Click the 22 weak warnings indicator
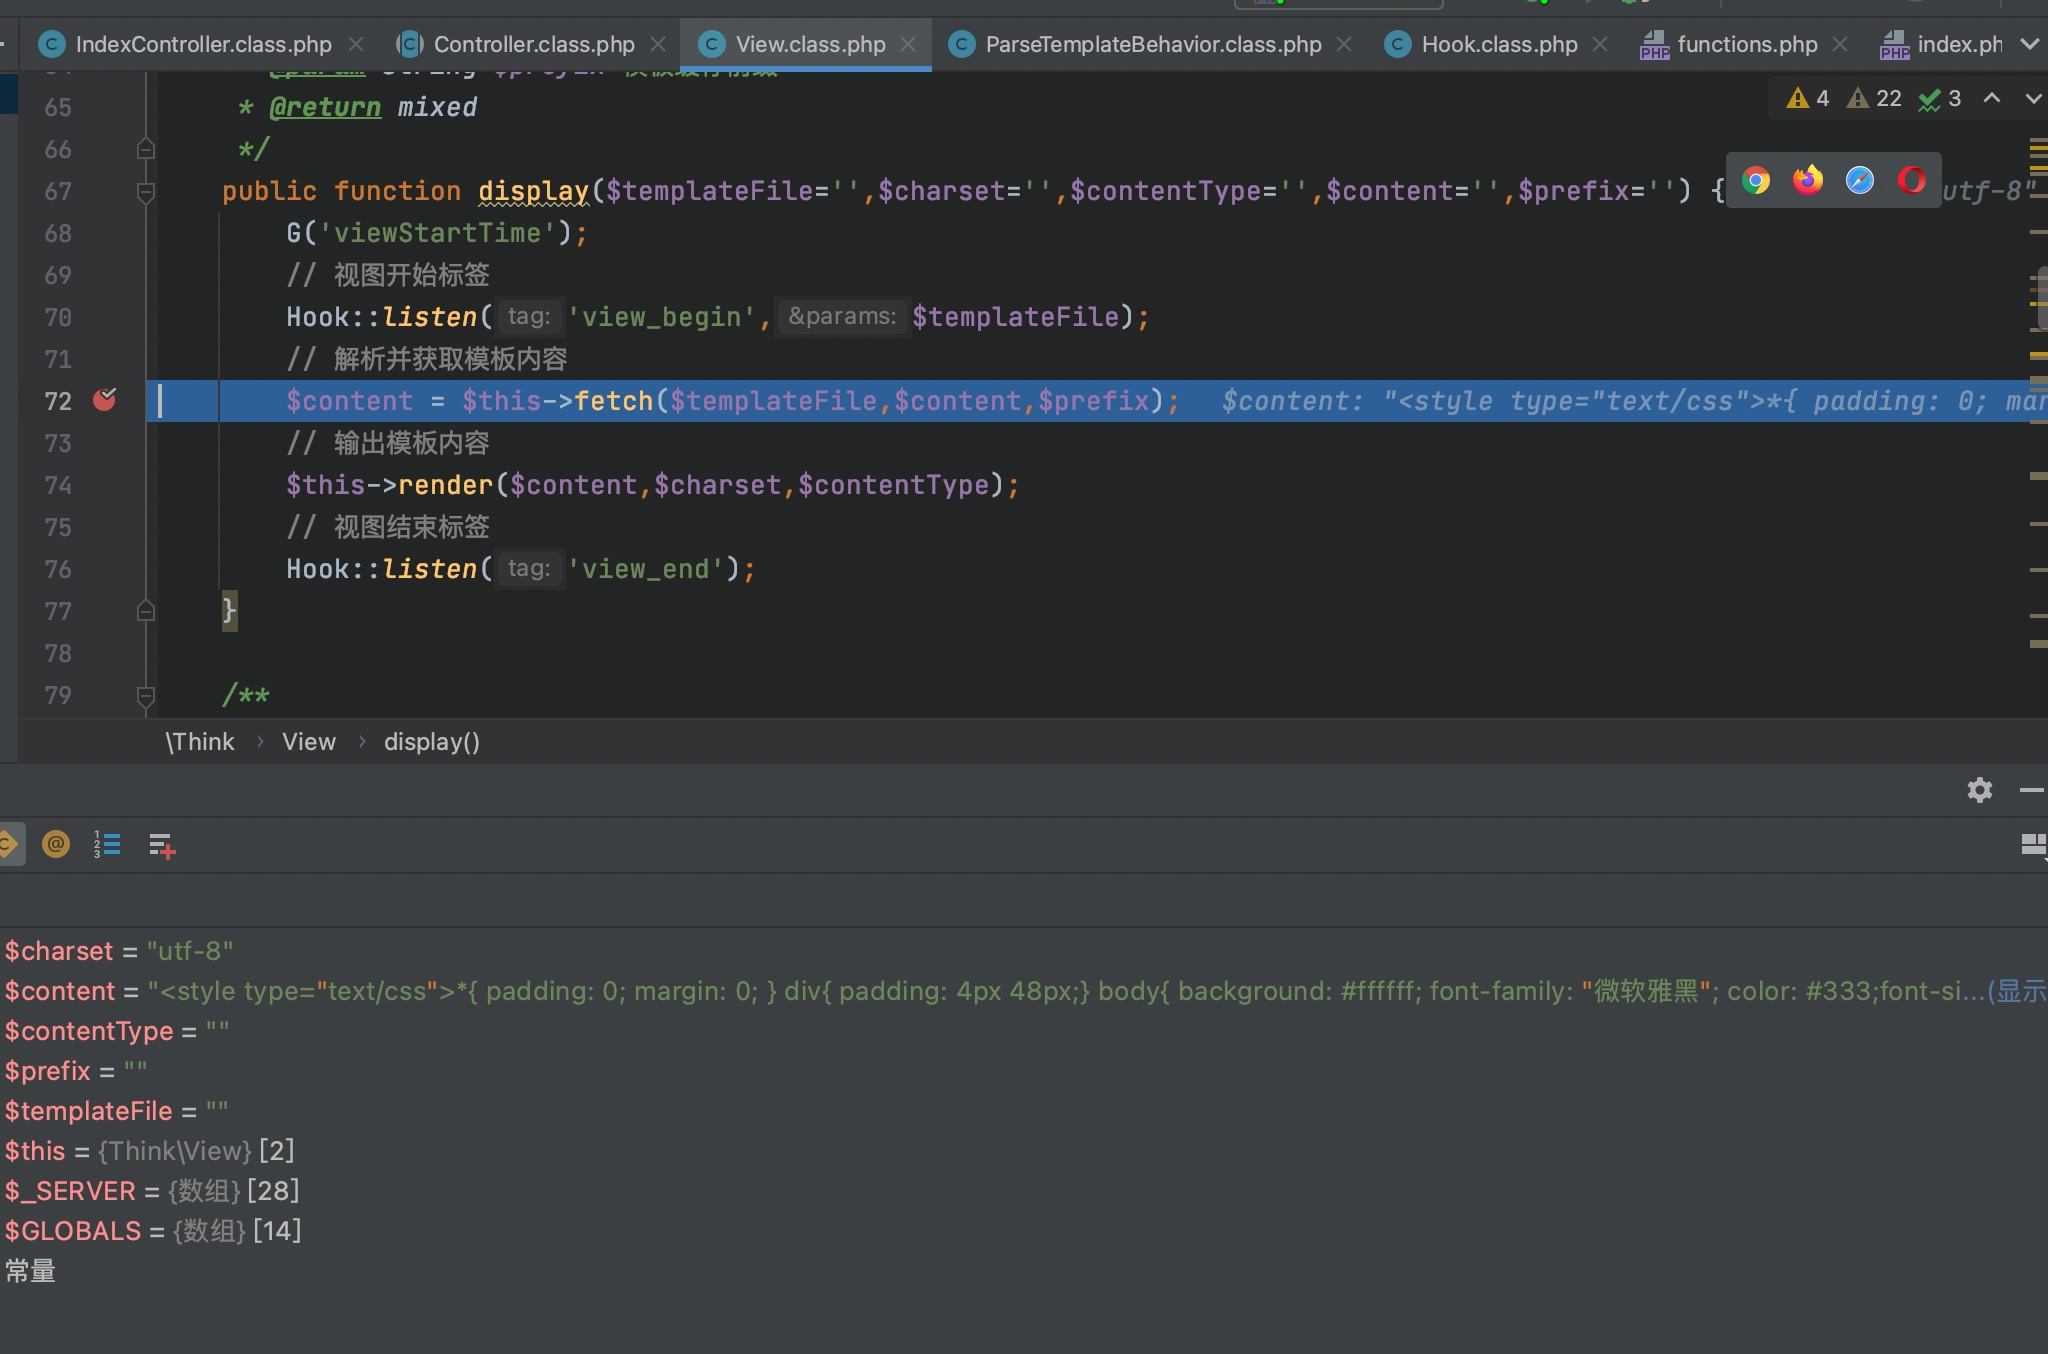 coord(1874,99)
